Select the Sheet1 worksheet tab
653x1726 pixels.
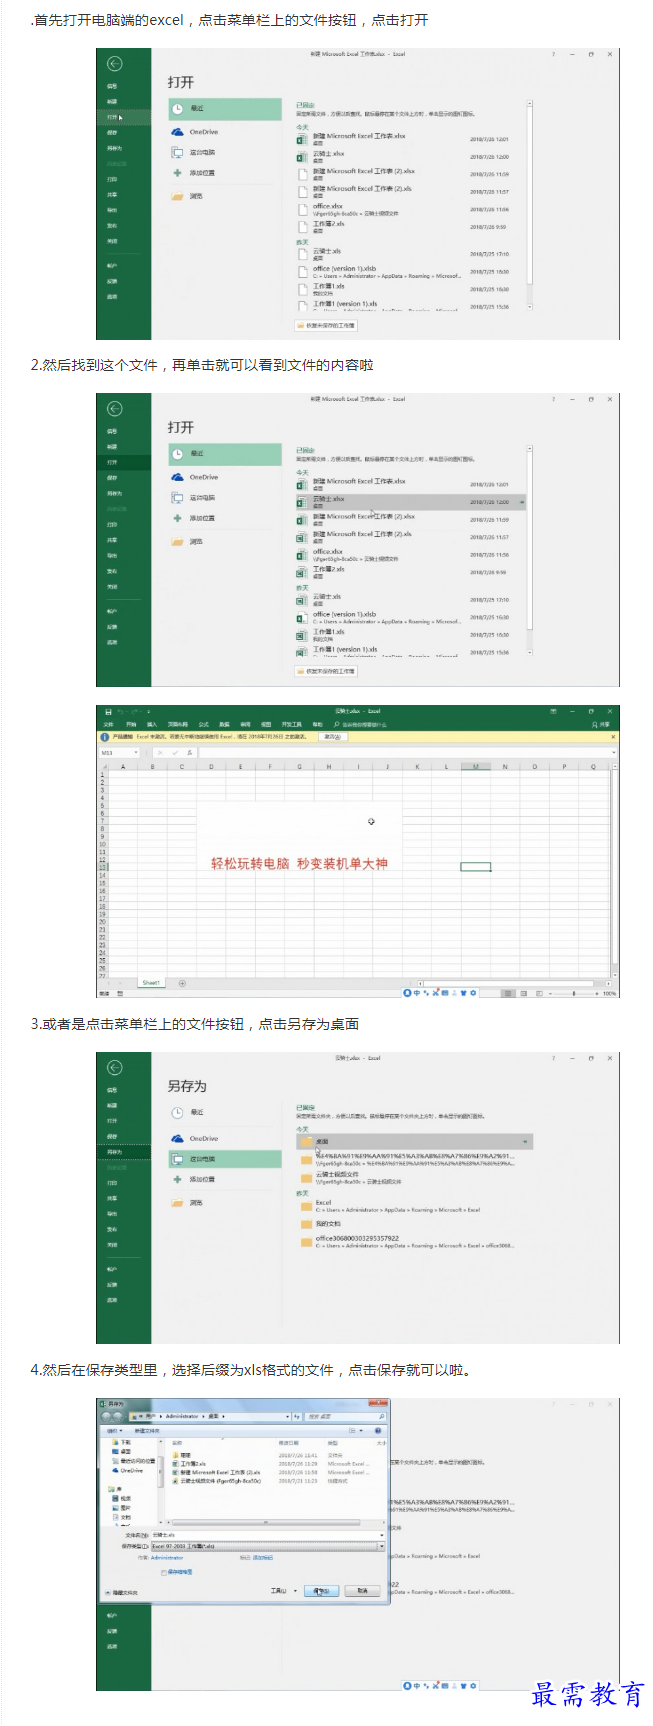(151, 983)
